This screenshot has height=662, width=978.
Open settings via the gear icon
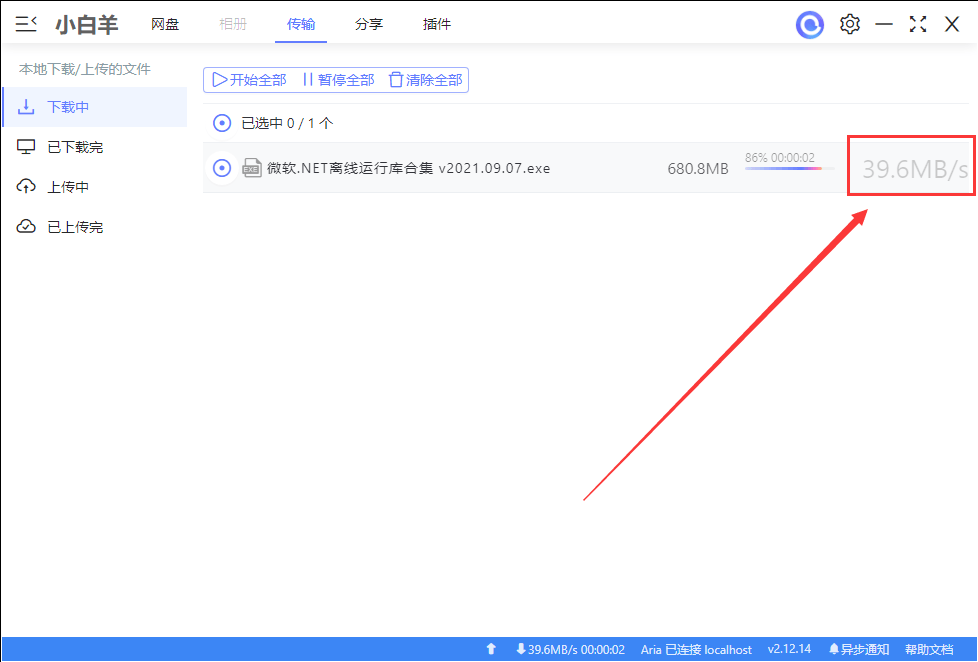coord(850,24)
